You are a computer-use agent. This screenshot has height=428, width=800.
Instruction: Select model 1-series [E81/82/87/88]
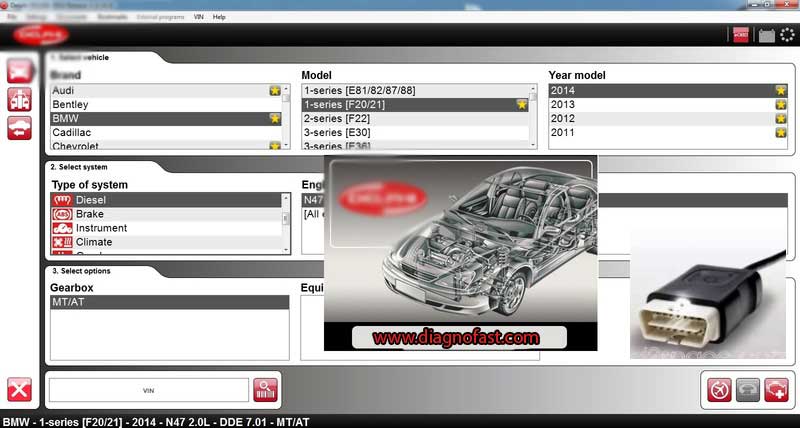tap(415, 91)
